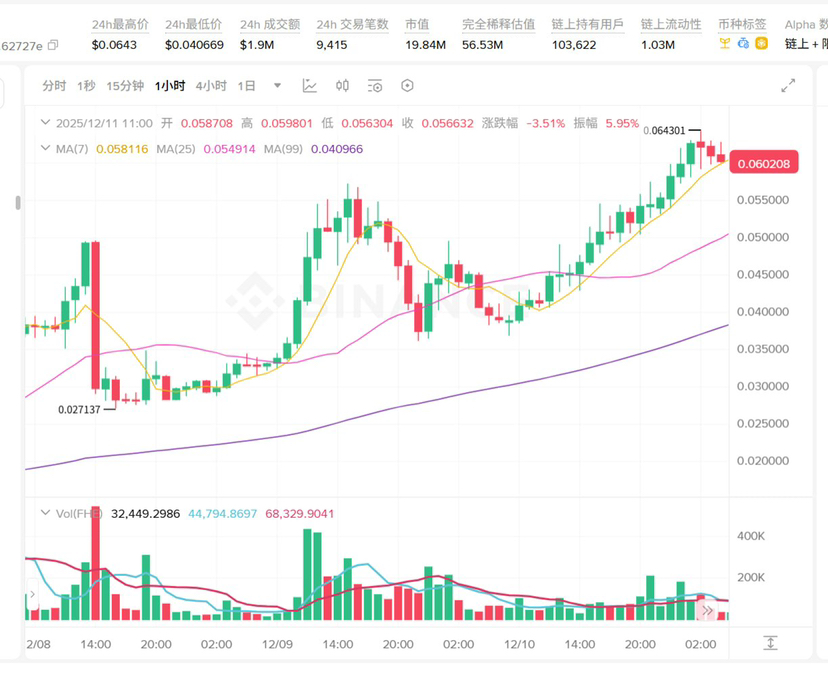
Task: Jump to latest candle double-arrow button
Action: point(708,609)
